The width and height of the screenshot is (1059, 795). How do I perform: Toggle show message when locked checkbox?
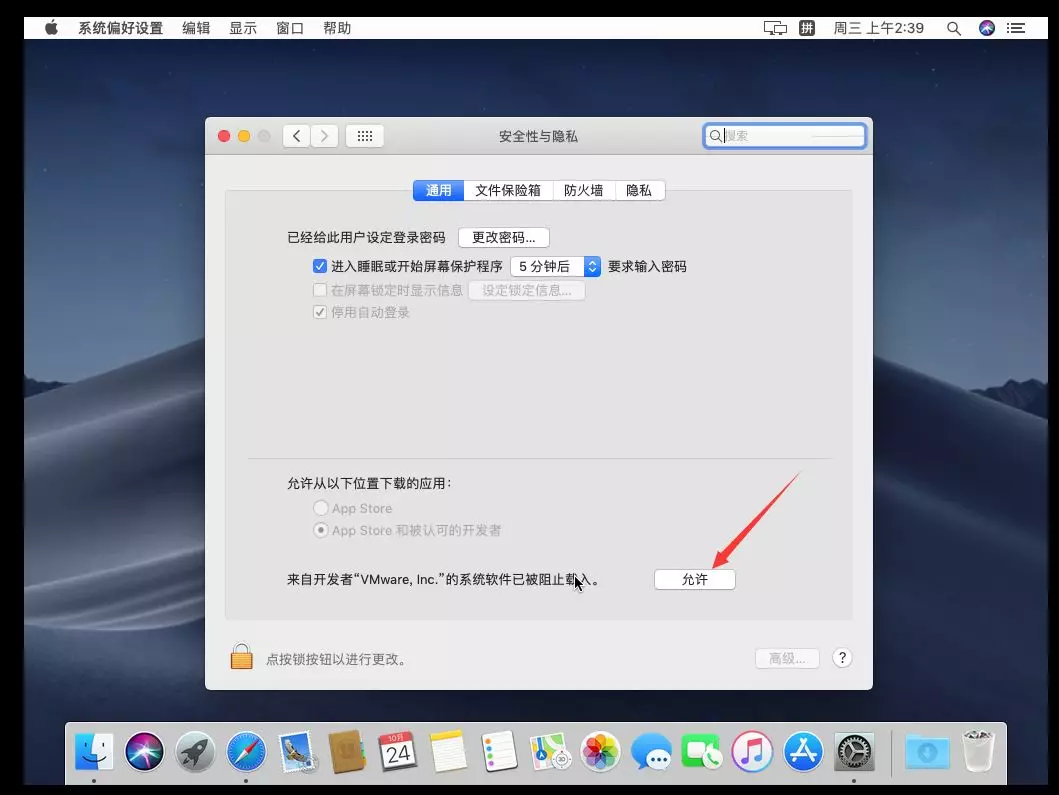[x=320, y=290]
